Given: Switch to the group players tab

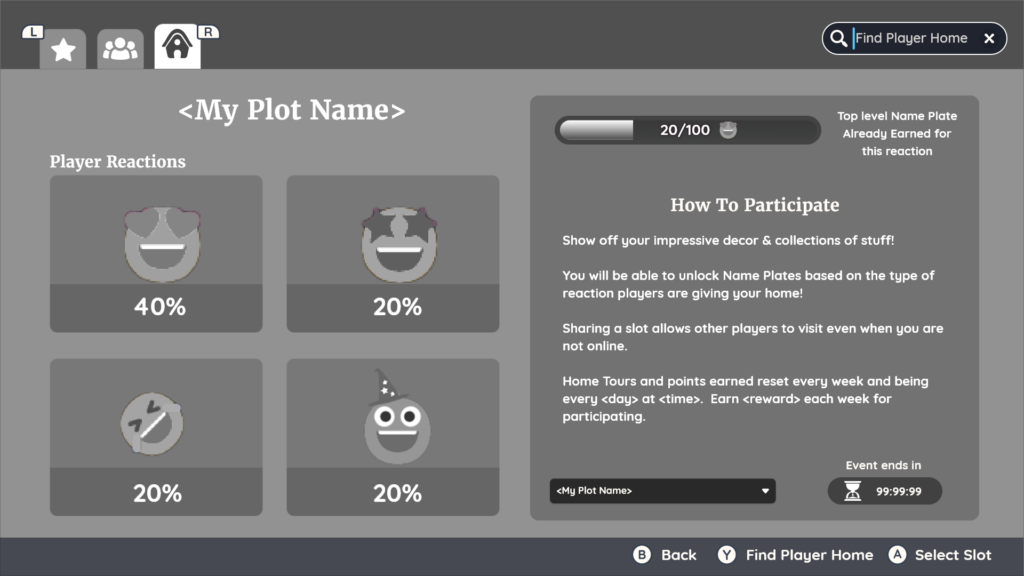Looking at the screenshot, I should pos(120,49).
